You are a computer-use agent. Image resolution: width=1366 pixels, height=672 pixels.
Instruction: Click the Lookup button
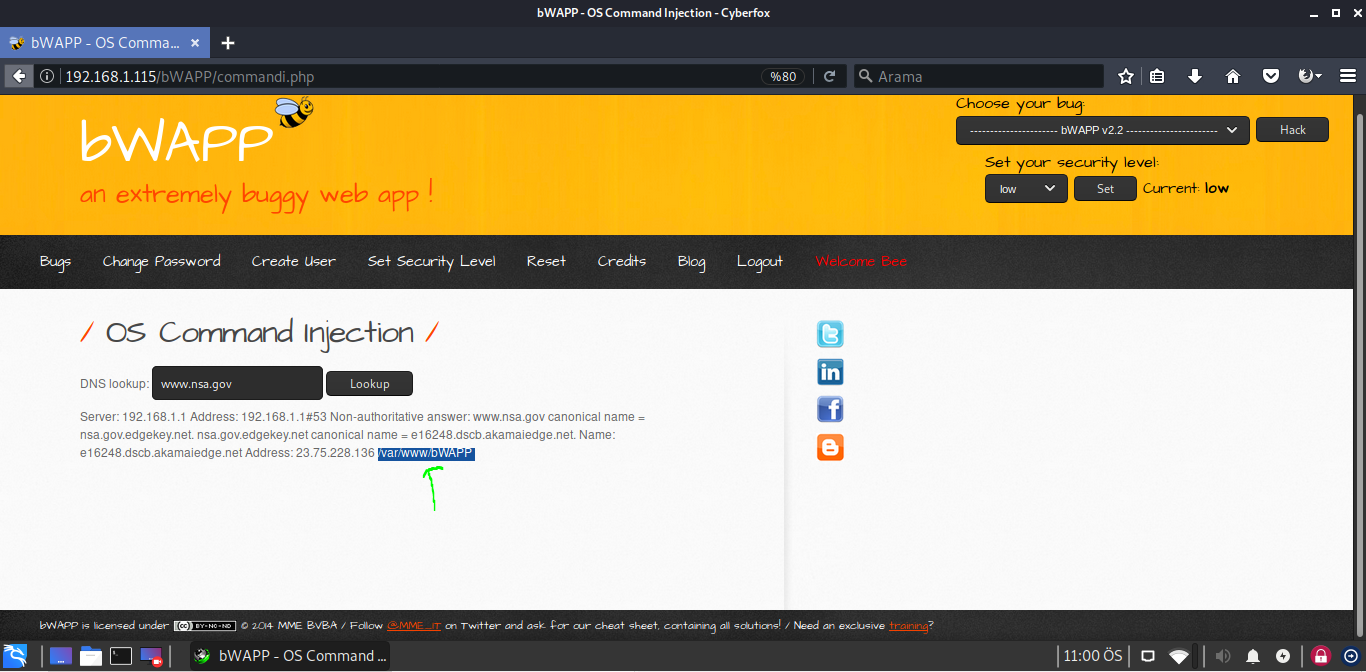[369, 383]
